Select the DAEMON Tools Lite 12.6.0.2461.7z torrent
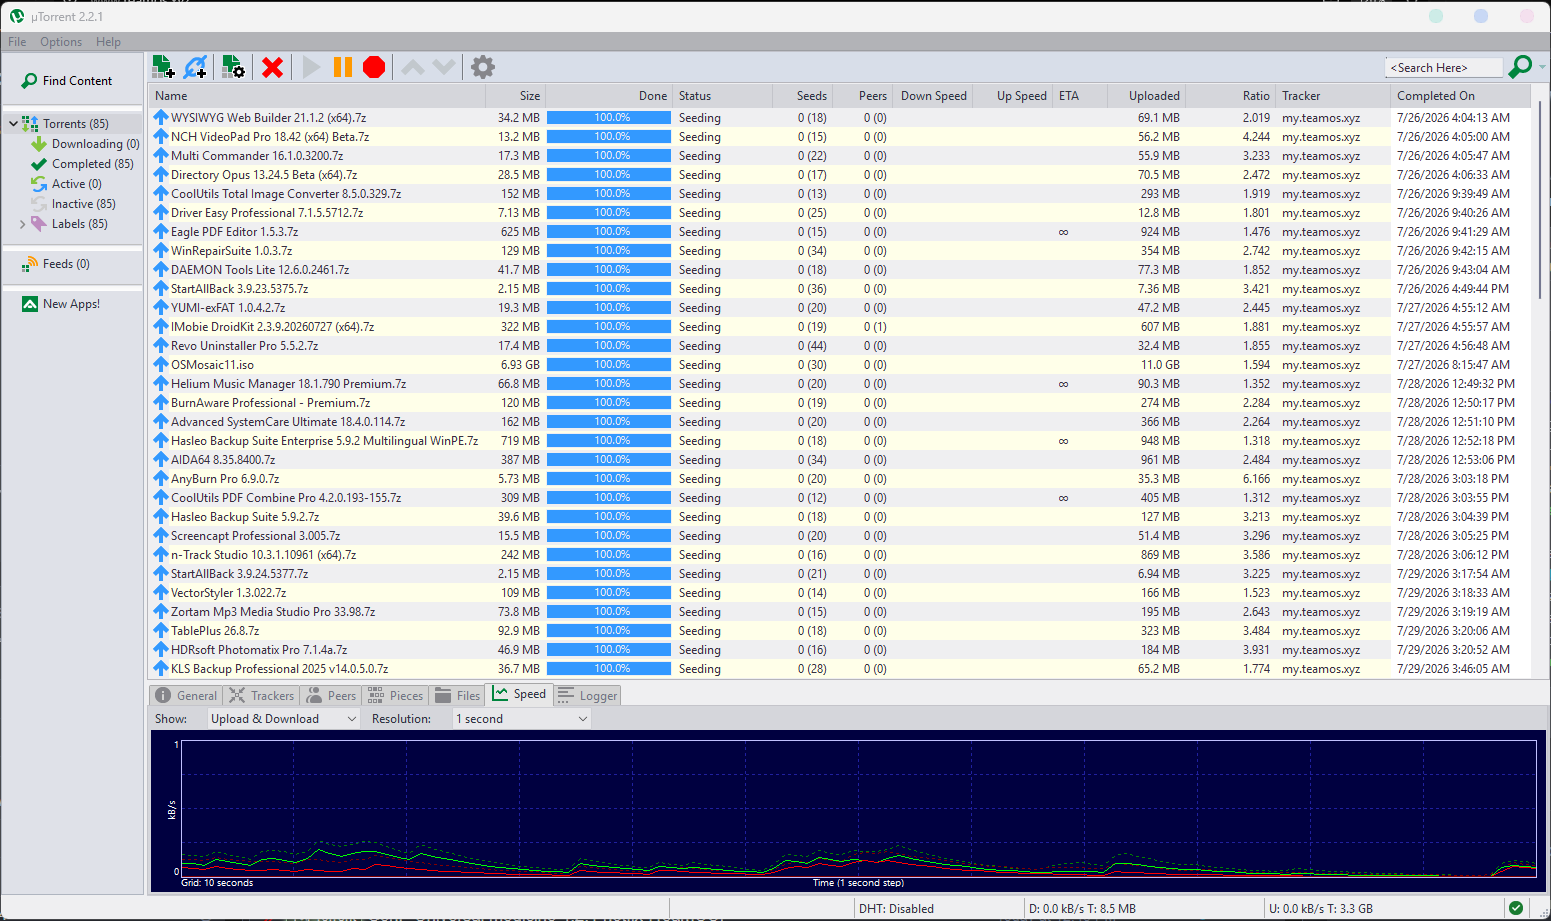Screen dimensions: 1551x921 point(840,270)
